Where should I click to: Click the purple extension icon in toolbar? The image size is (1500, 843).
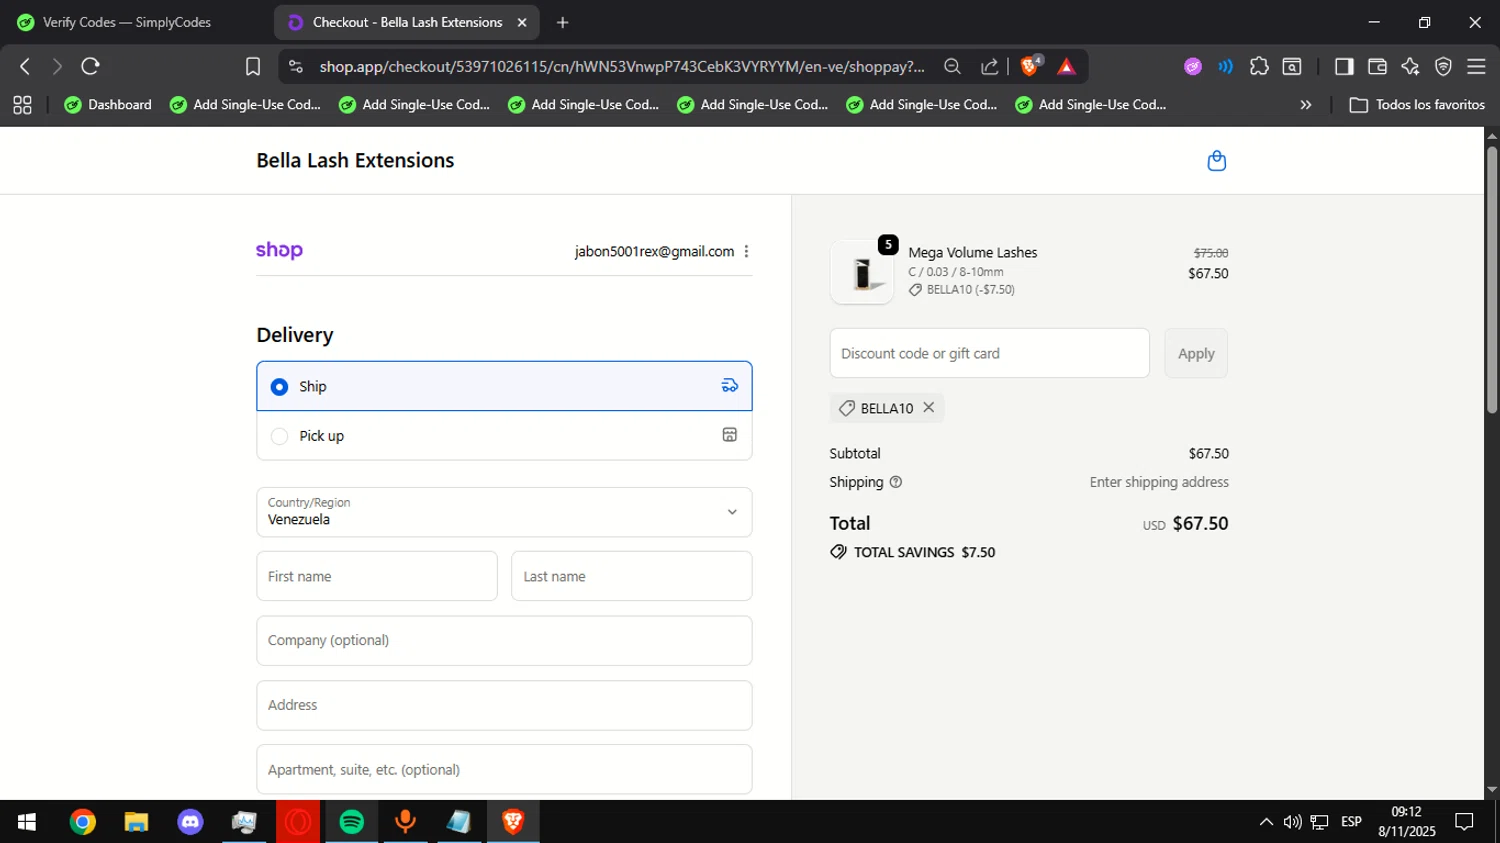[x=1193, y=67]
